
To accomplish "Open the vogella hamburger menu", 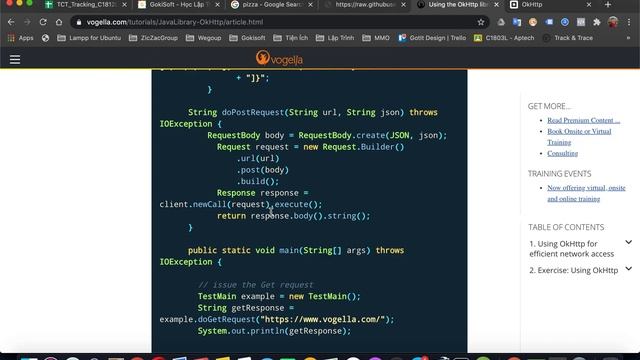I will point(15,60).
